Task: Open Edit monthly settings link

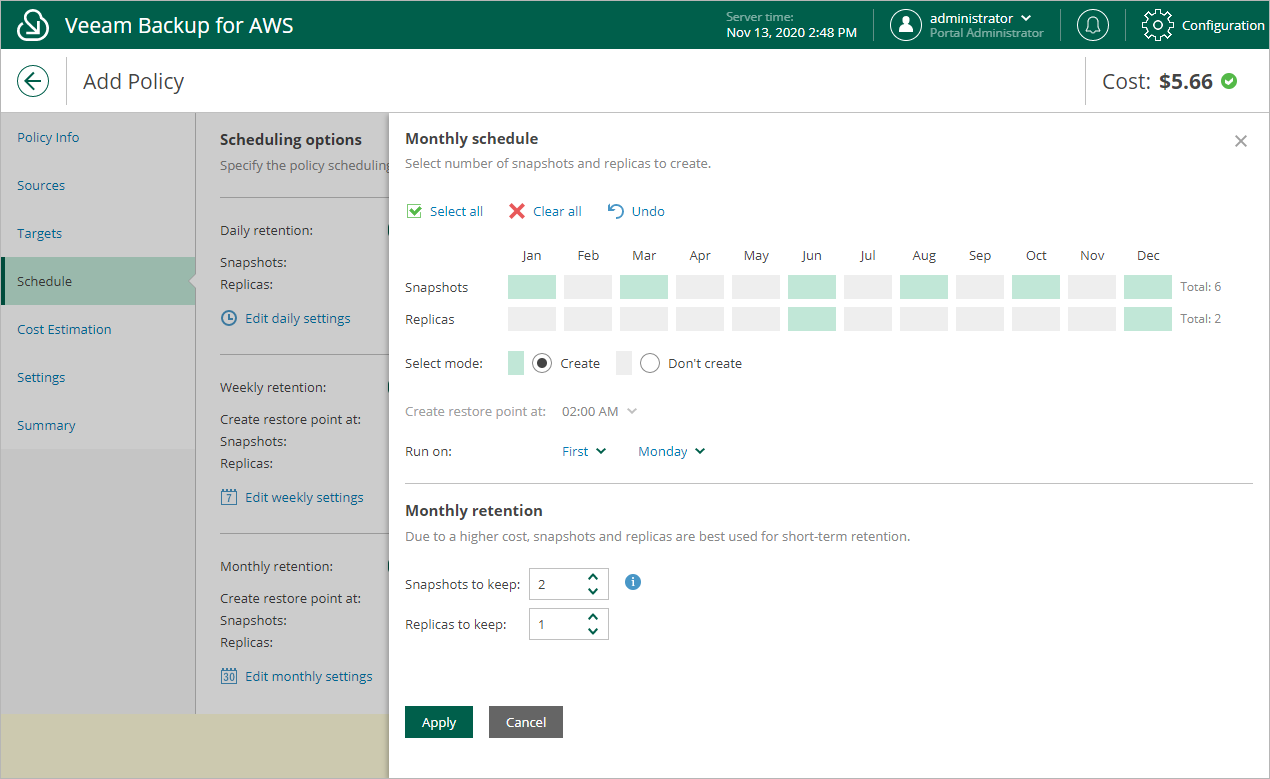Action: coord(309,676)
